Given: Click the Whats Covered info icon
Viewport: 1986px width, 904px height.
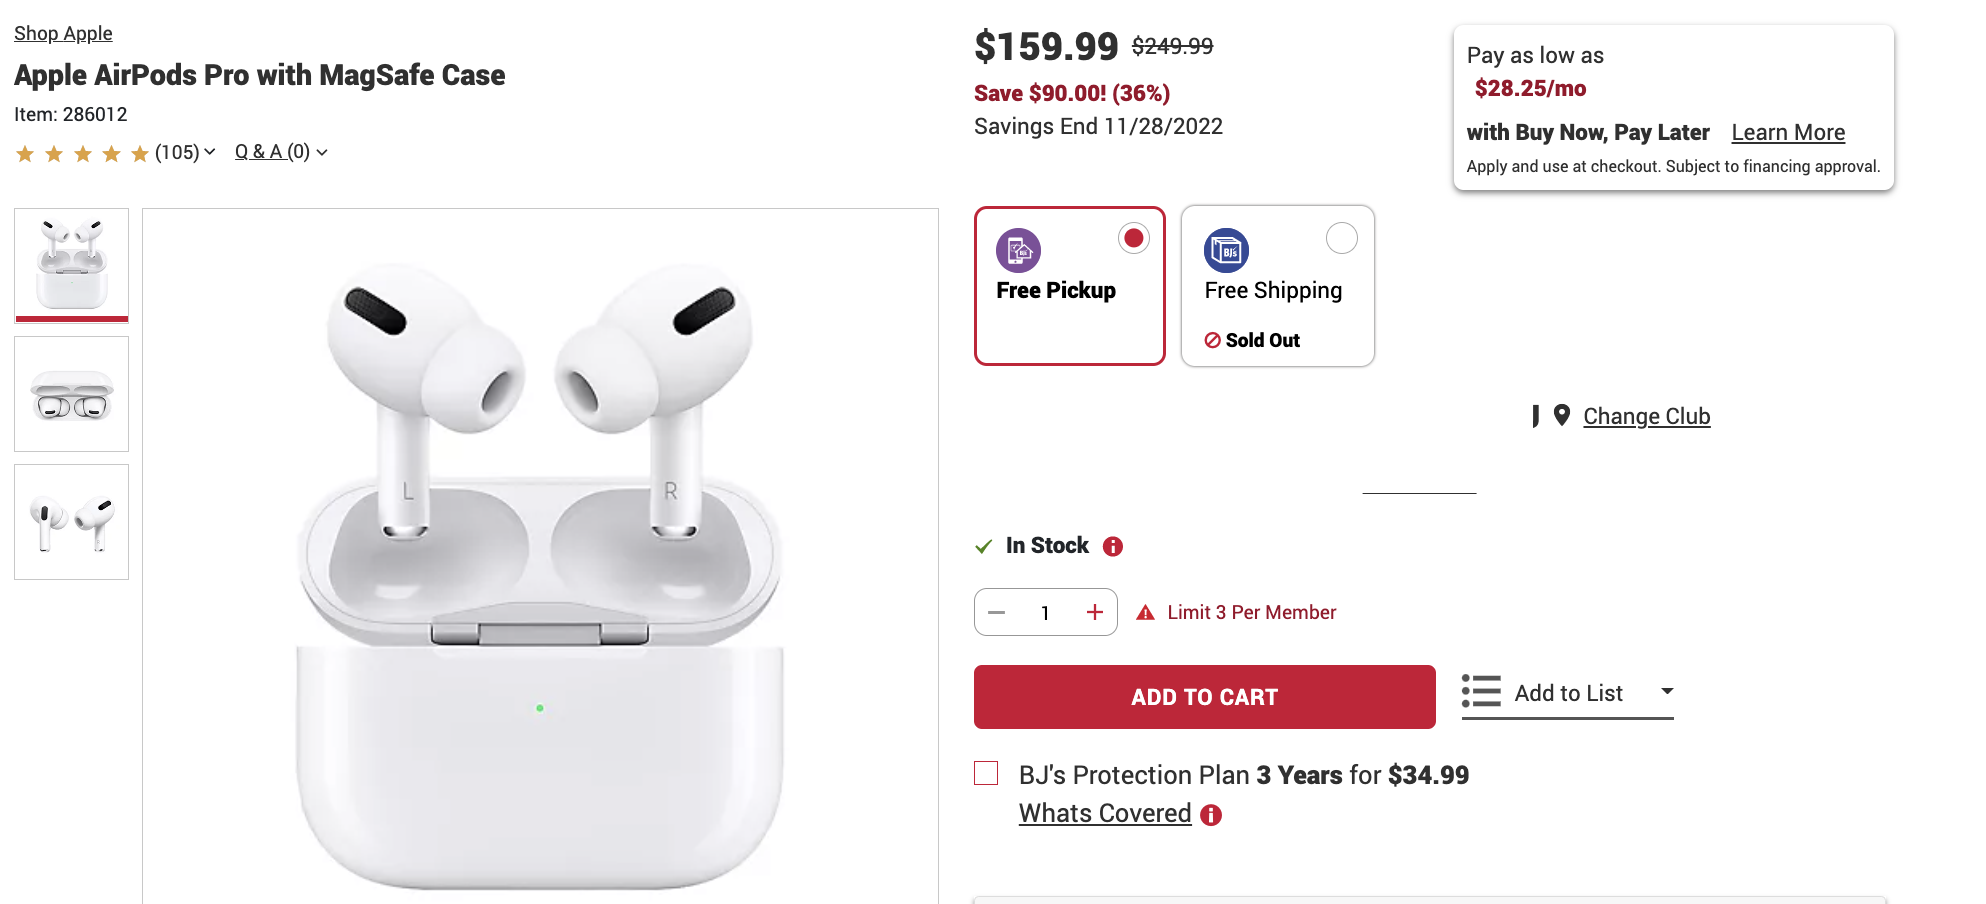Looking at the screenshot, I should click(x=1211, y=815).
